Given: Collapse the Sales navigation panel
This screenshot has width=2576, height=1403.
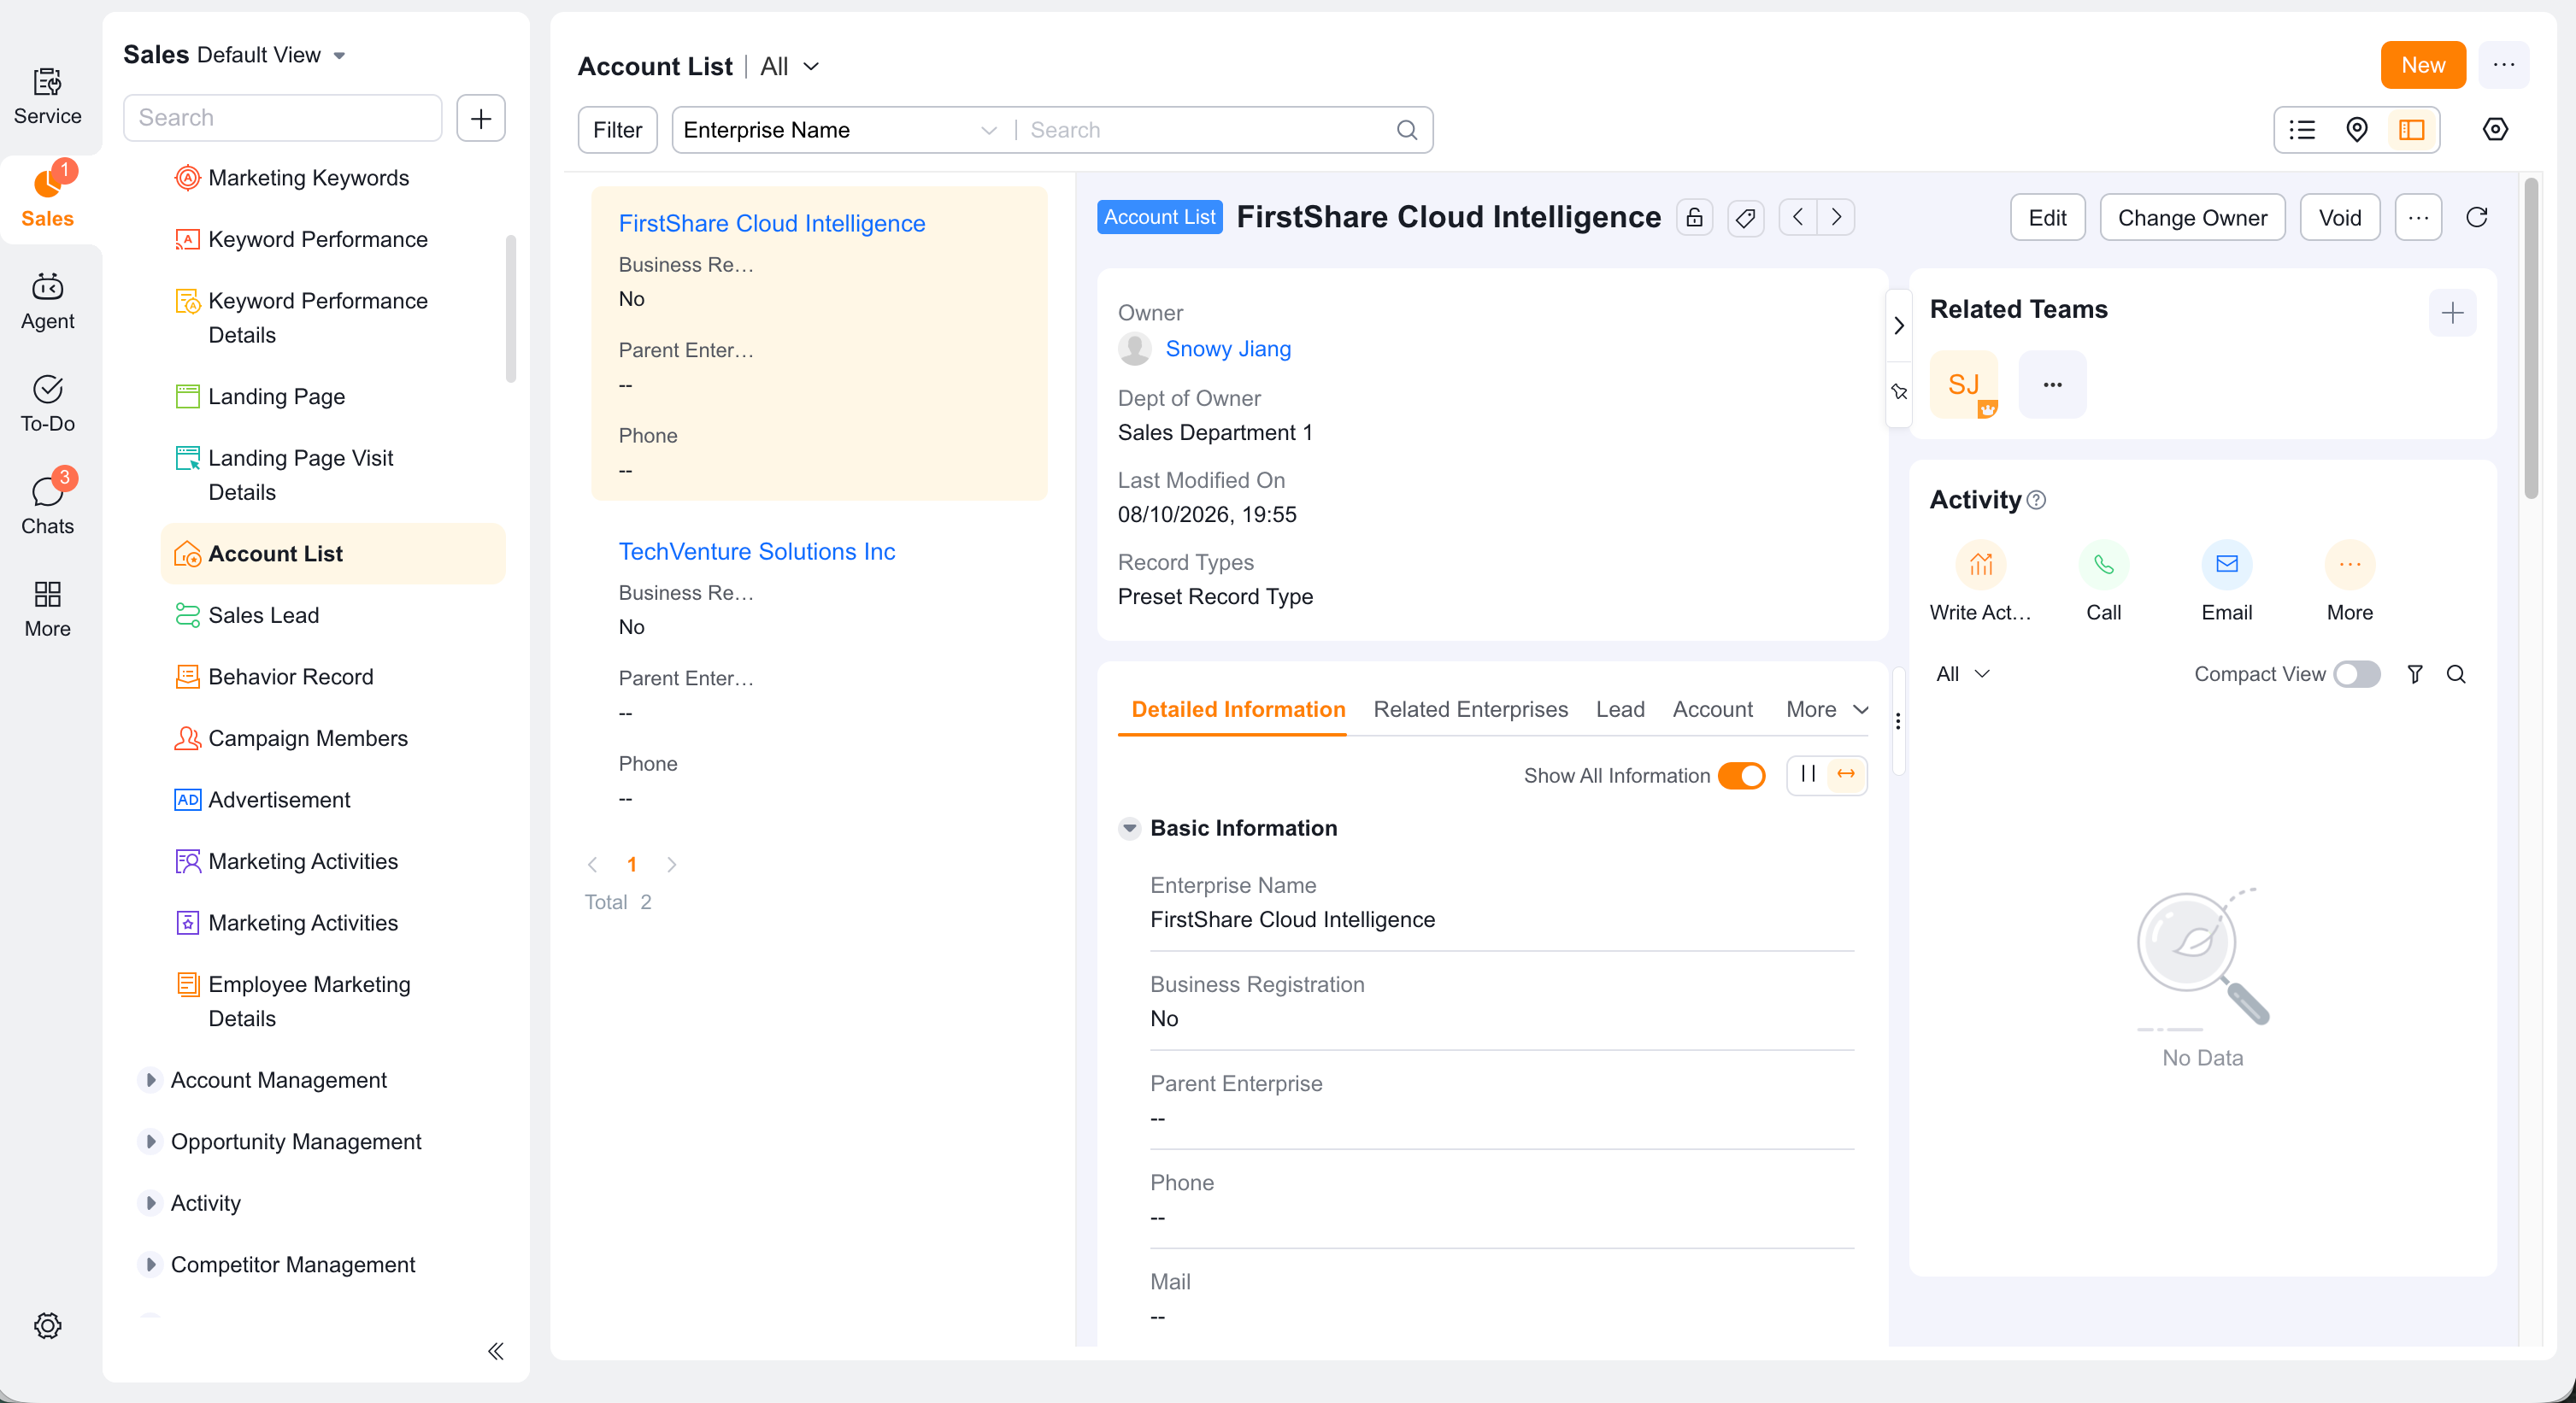Looking at the screenshot, I should pos(495,1351).
